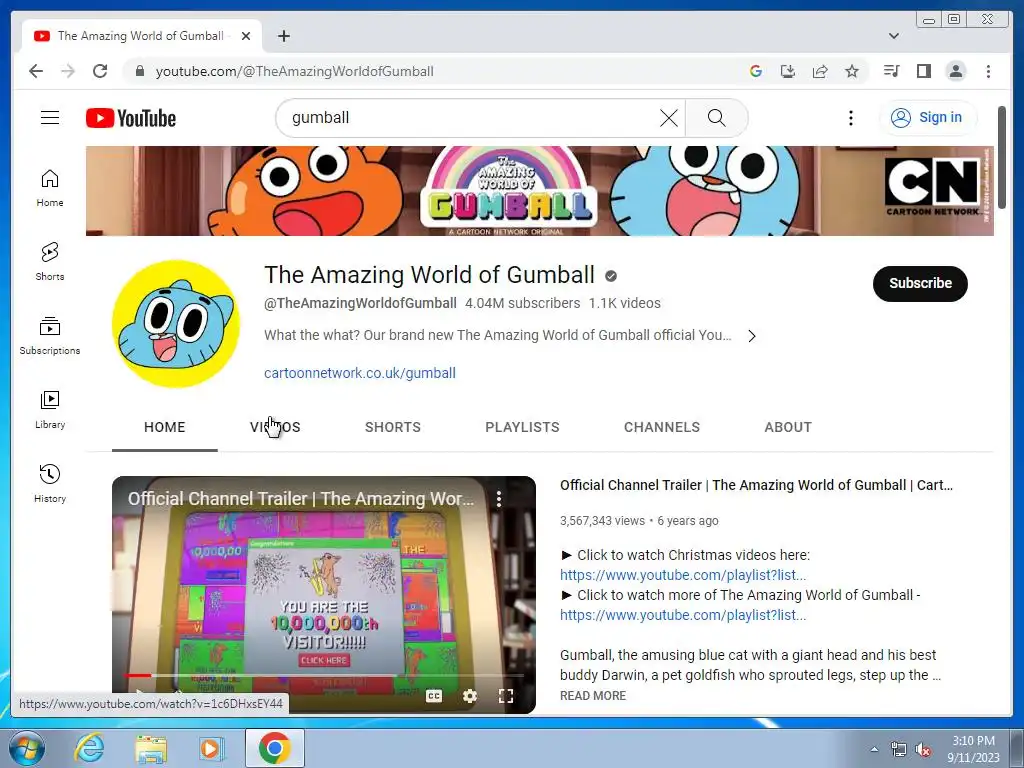Toggle closed captions on trailer
1024x768 pixels.
[x=434, y=696]
